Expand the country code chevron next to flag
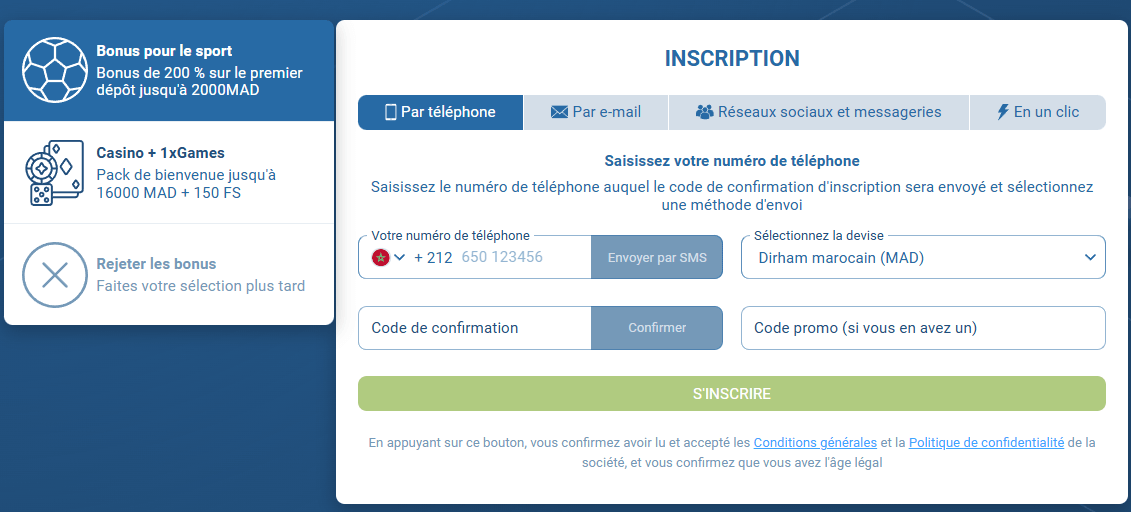 [x=400, y=258]
